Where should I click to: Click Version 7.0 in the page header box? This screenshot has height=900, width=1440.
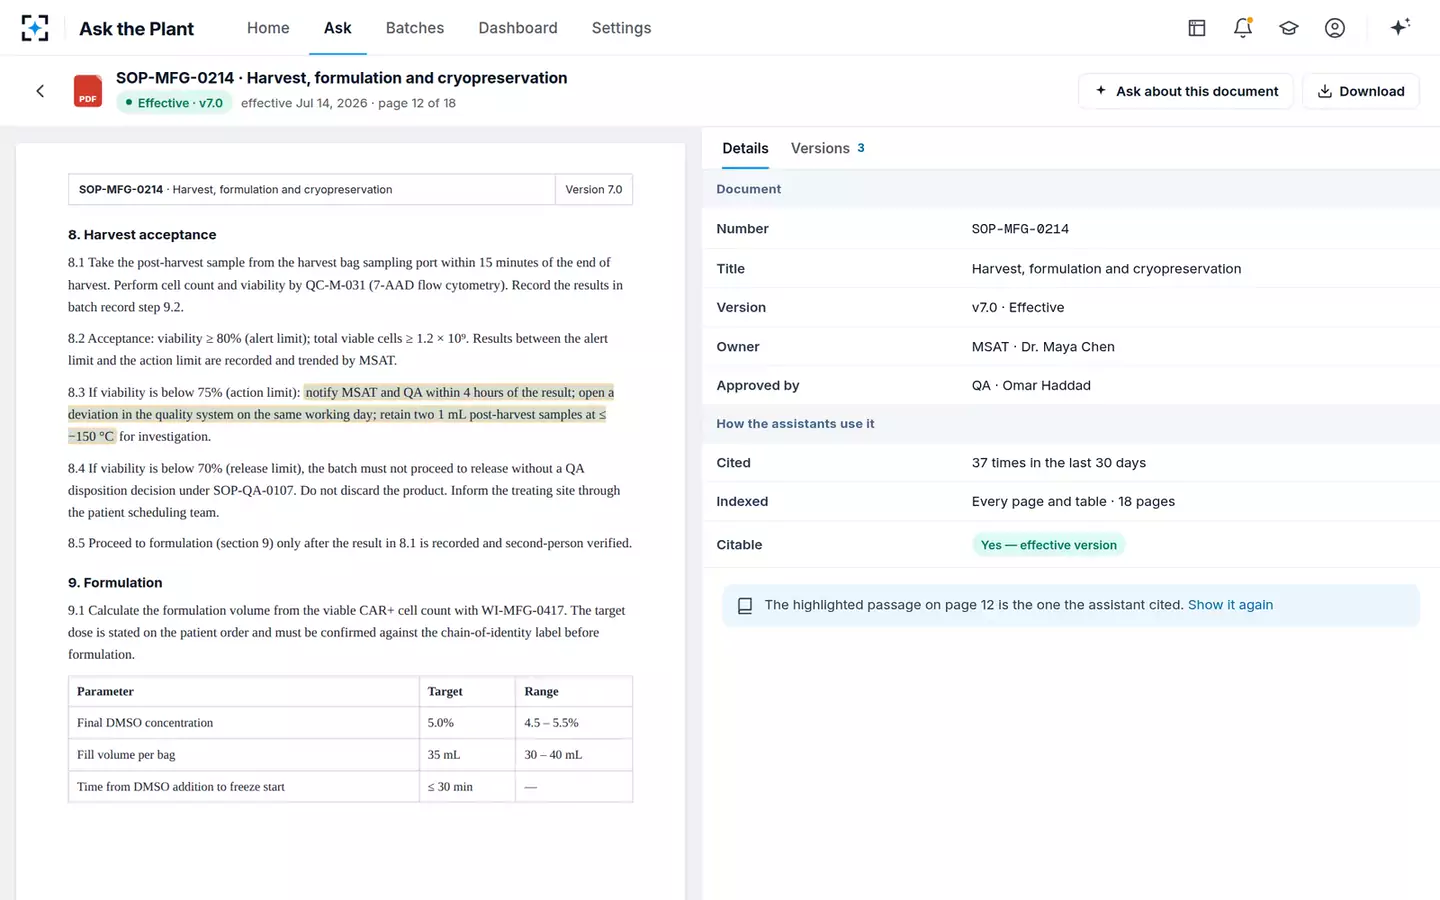(594, 190)
